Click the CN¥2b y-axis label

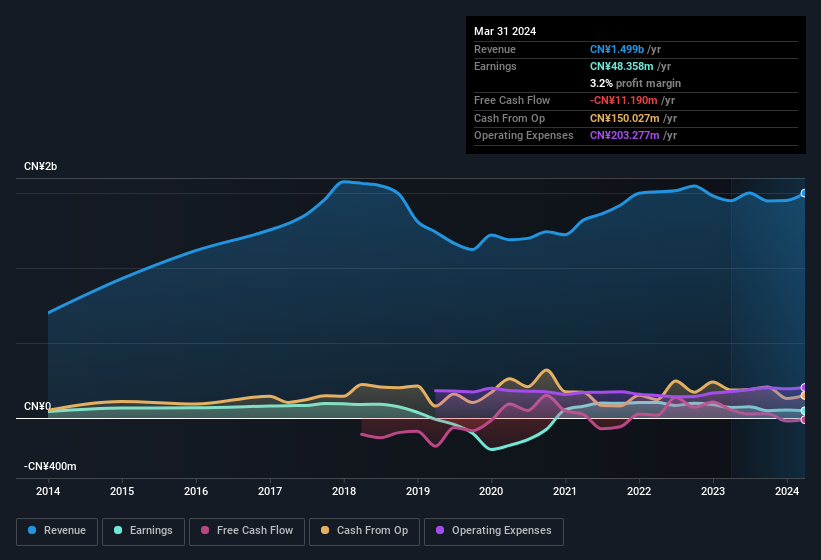[40, 166]
